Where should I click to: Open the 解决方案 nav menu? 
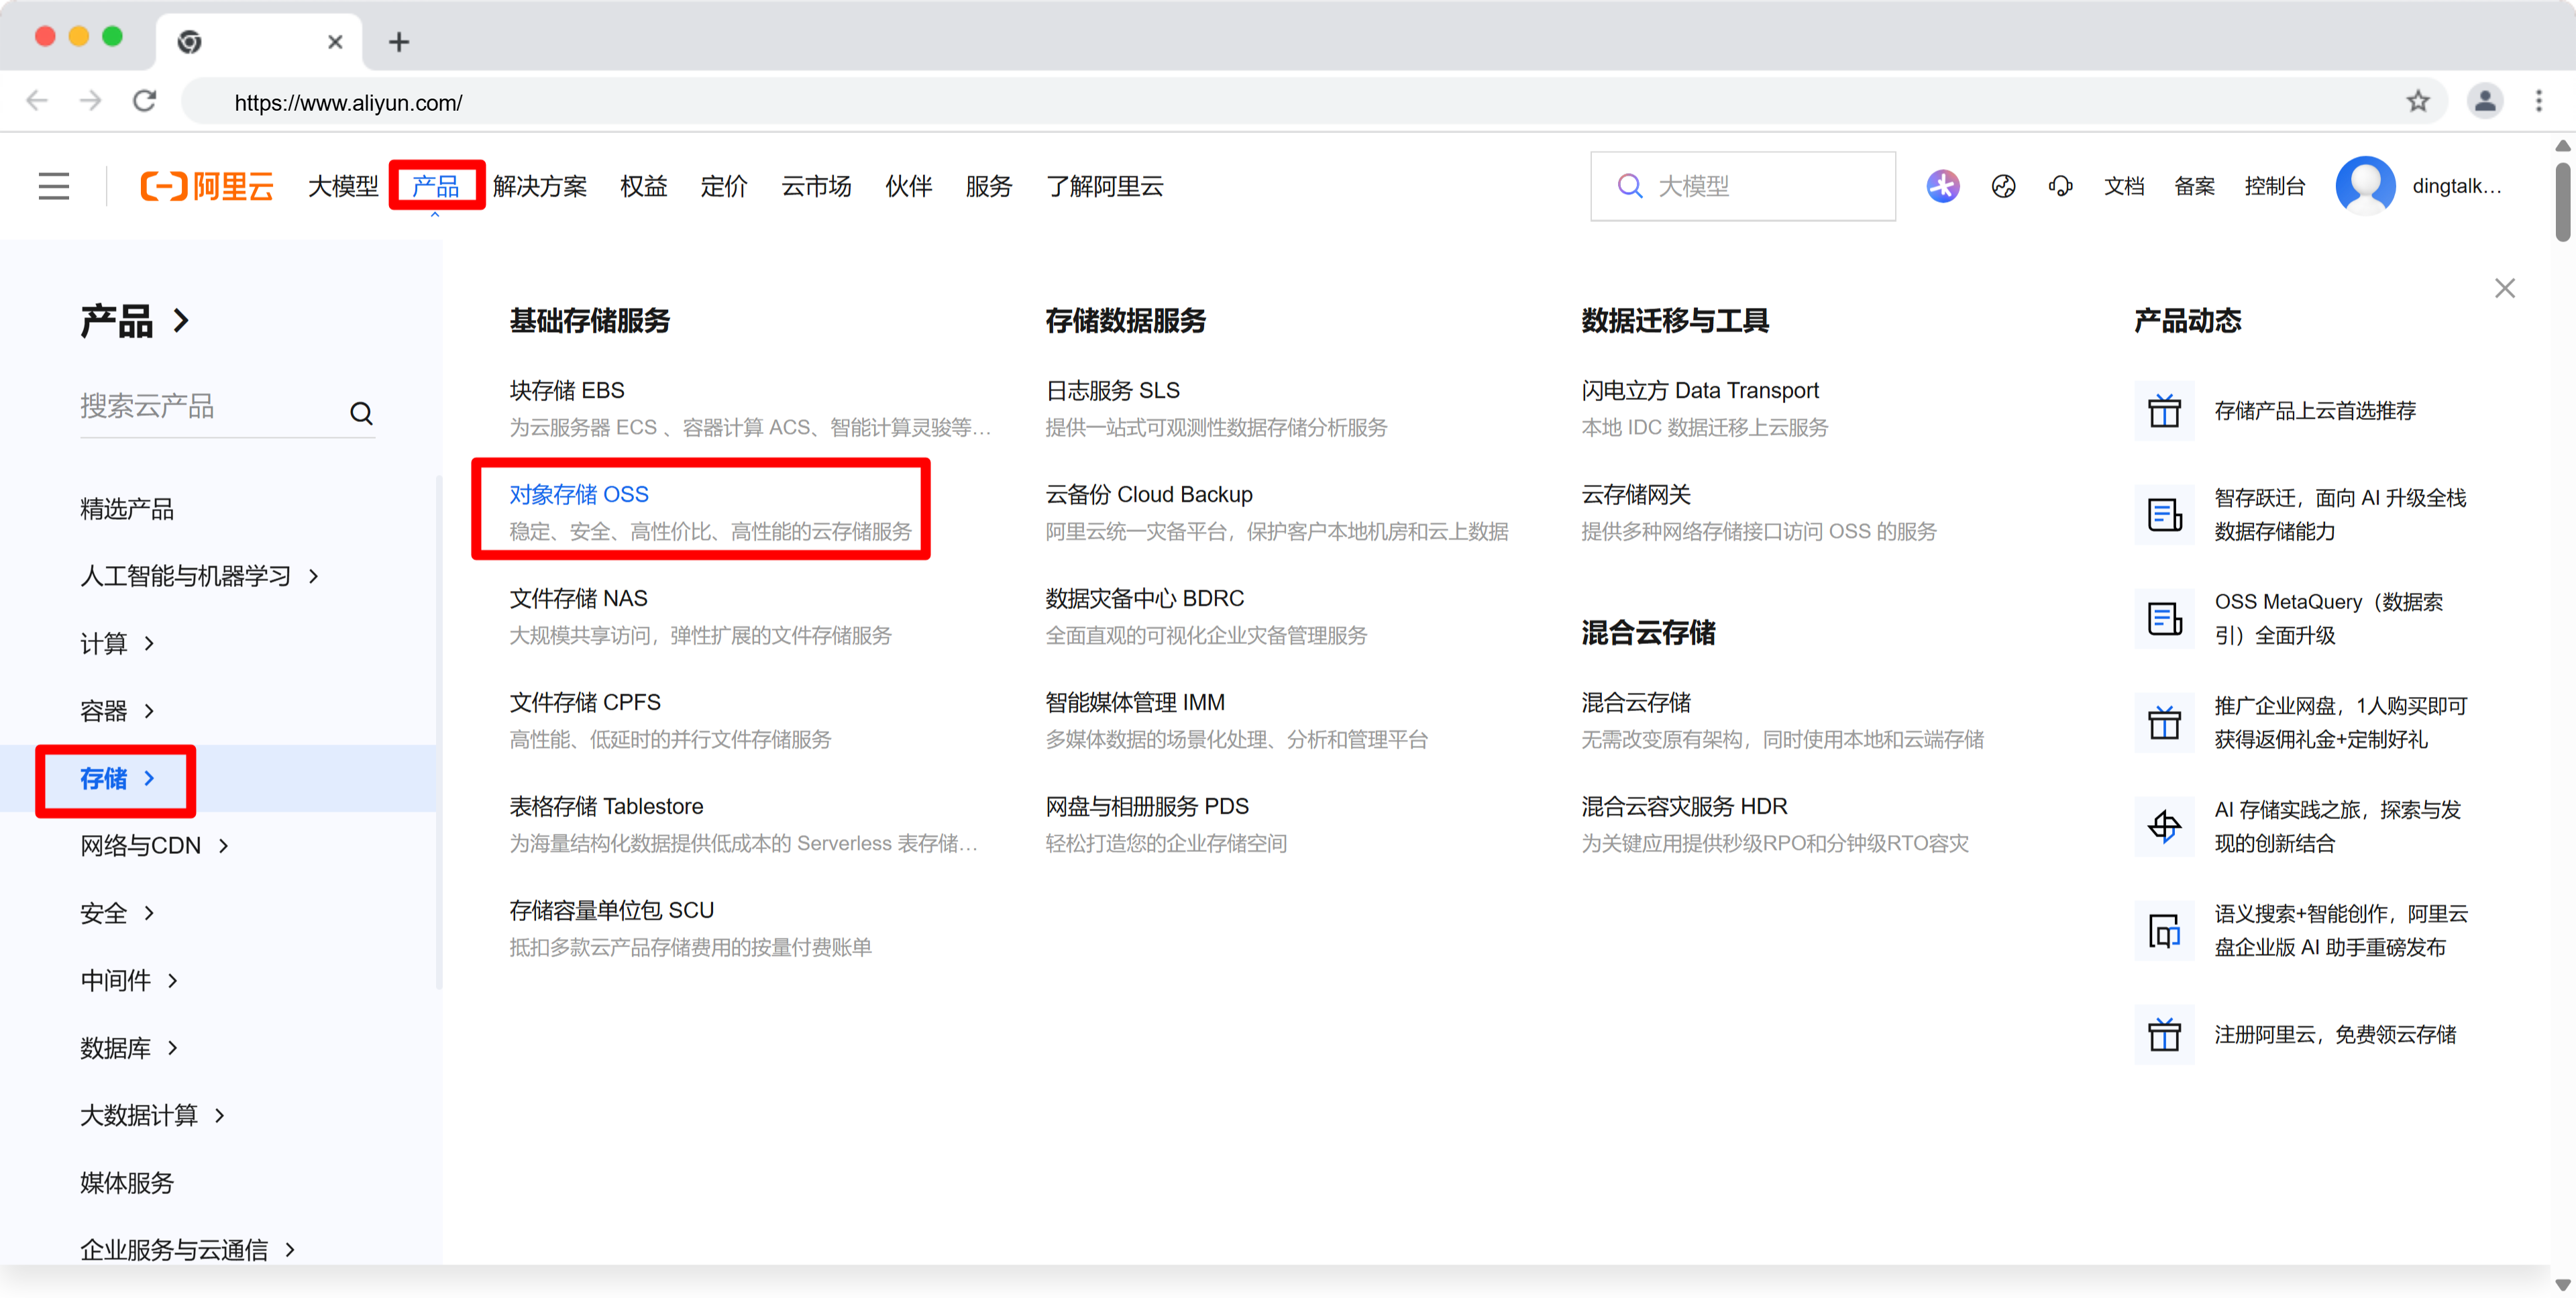[540, 186]
